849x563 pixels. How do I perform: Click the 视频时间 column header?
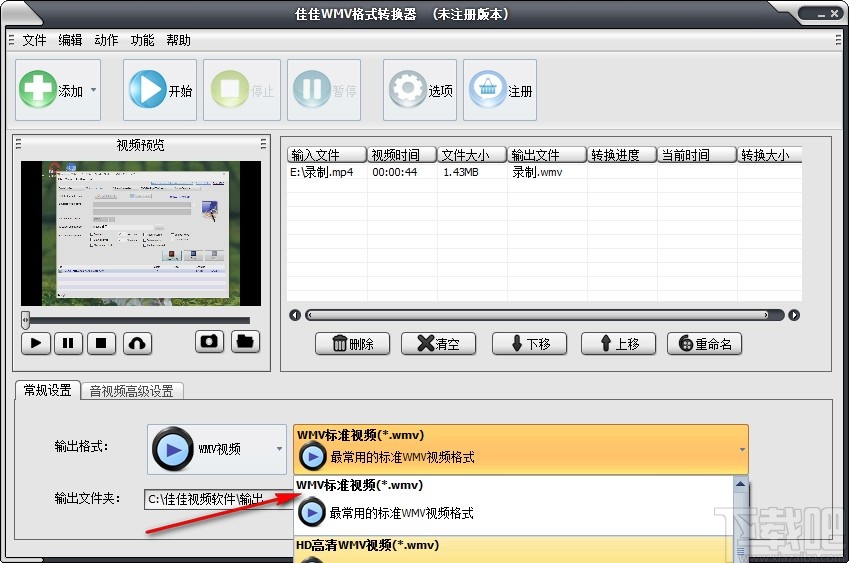402,155
